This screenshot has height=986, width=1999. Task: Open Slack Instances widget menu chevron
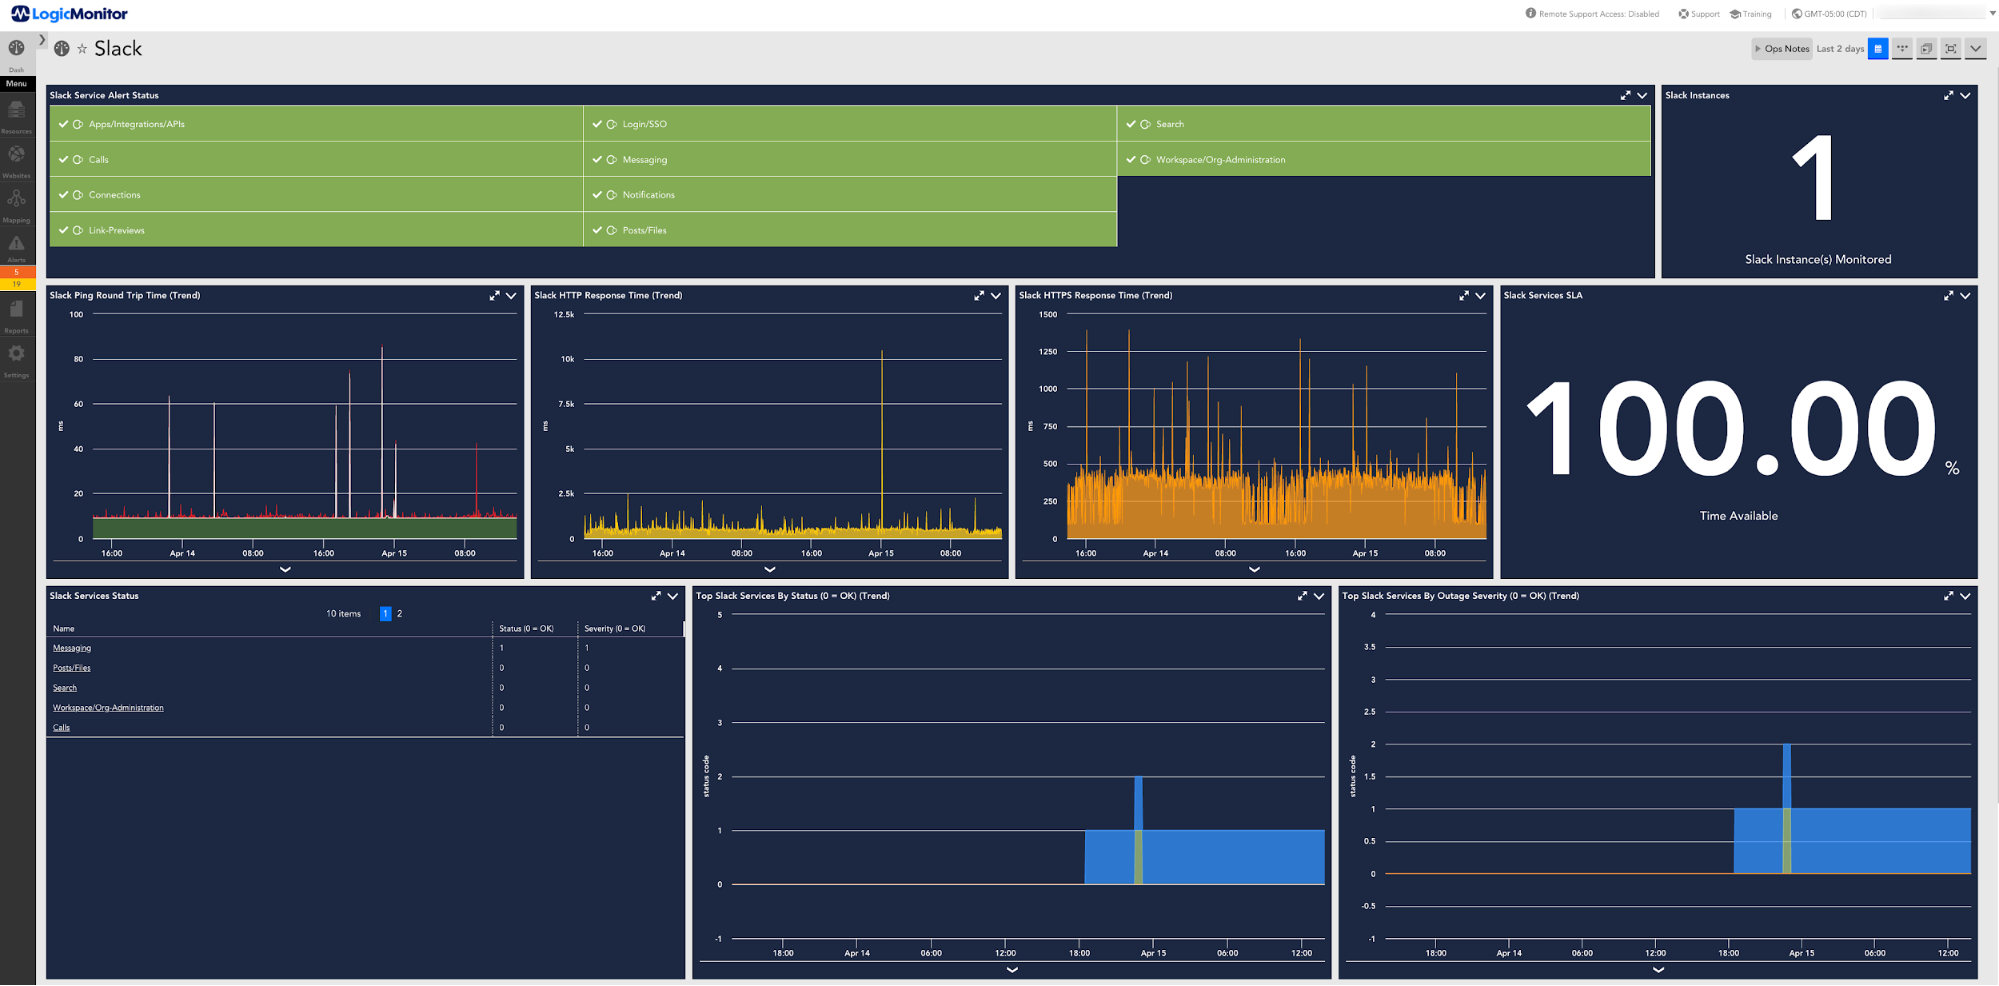[1965, 96]
